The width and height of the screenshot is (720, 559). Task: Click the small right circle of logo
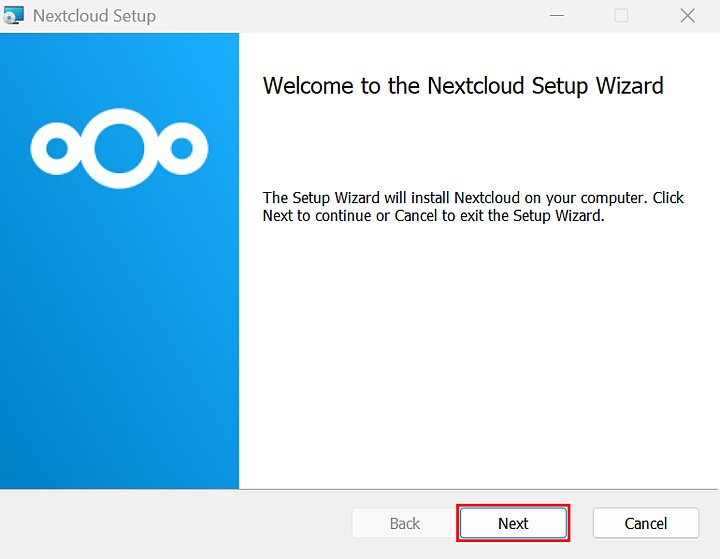tap(181, 149)
